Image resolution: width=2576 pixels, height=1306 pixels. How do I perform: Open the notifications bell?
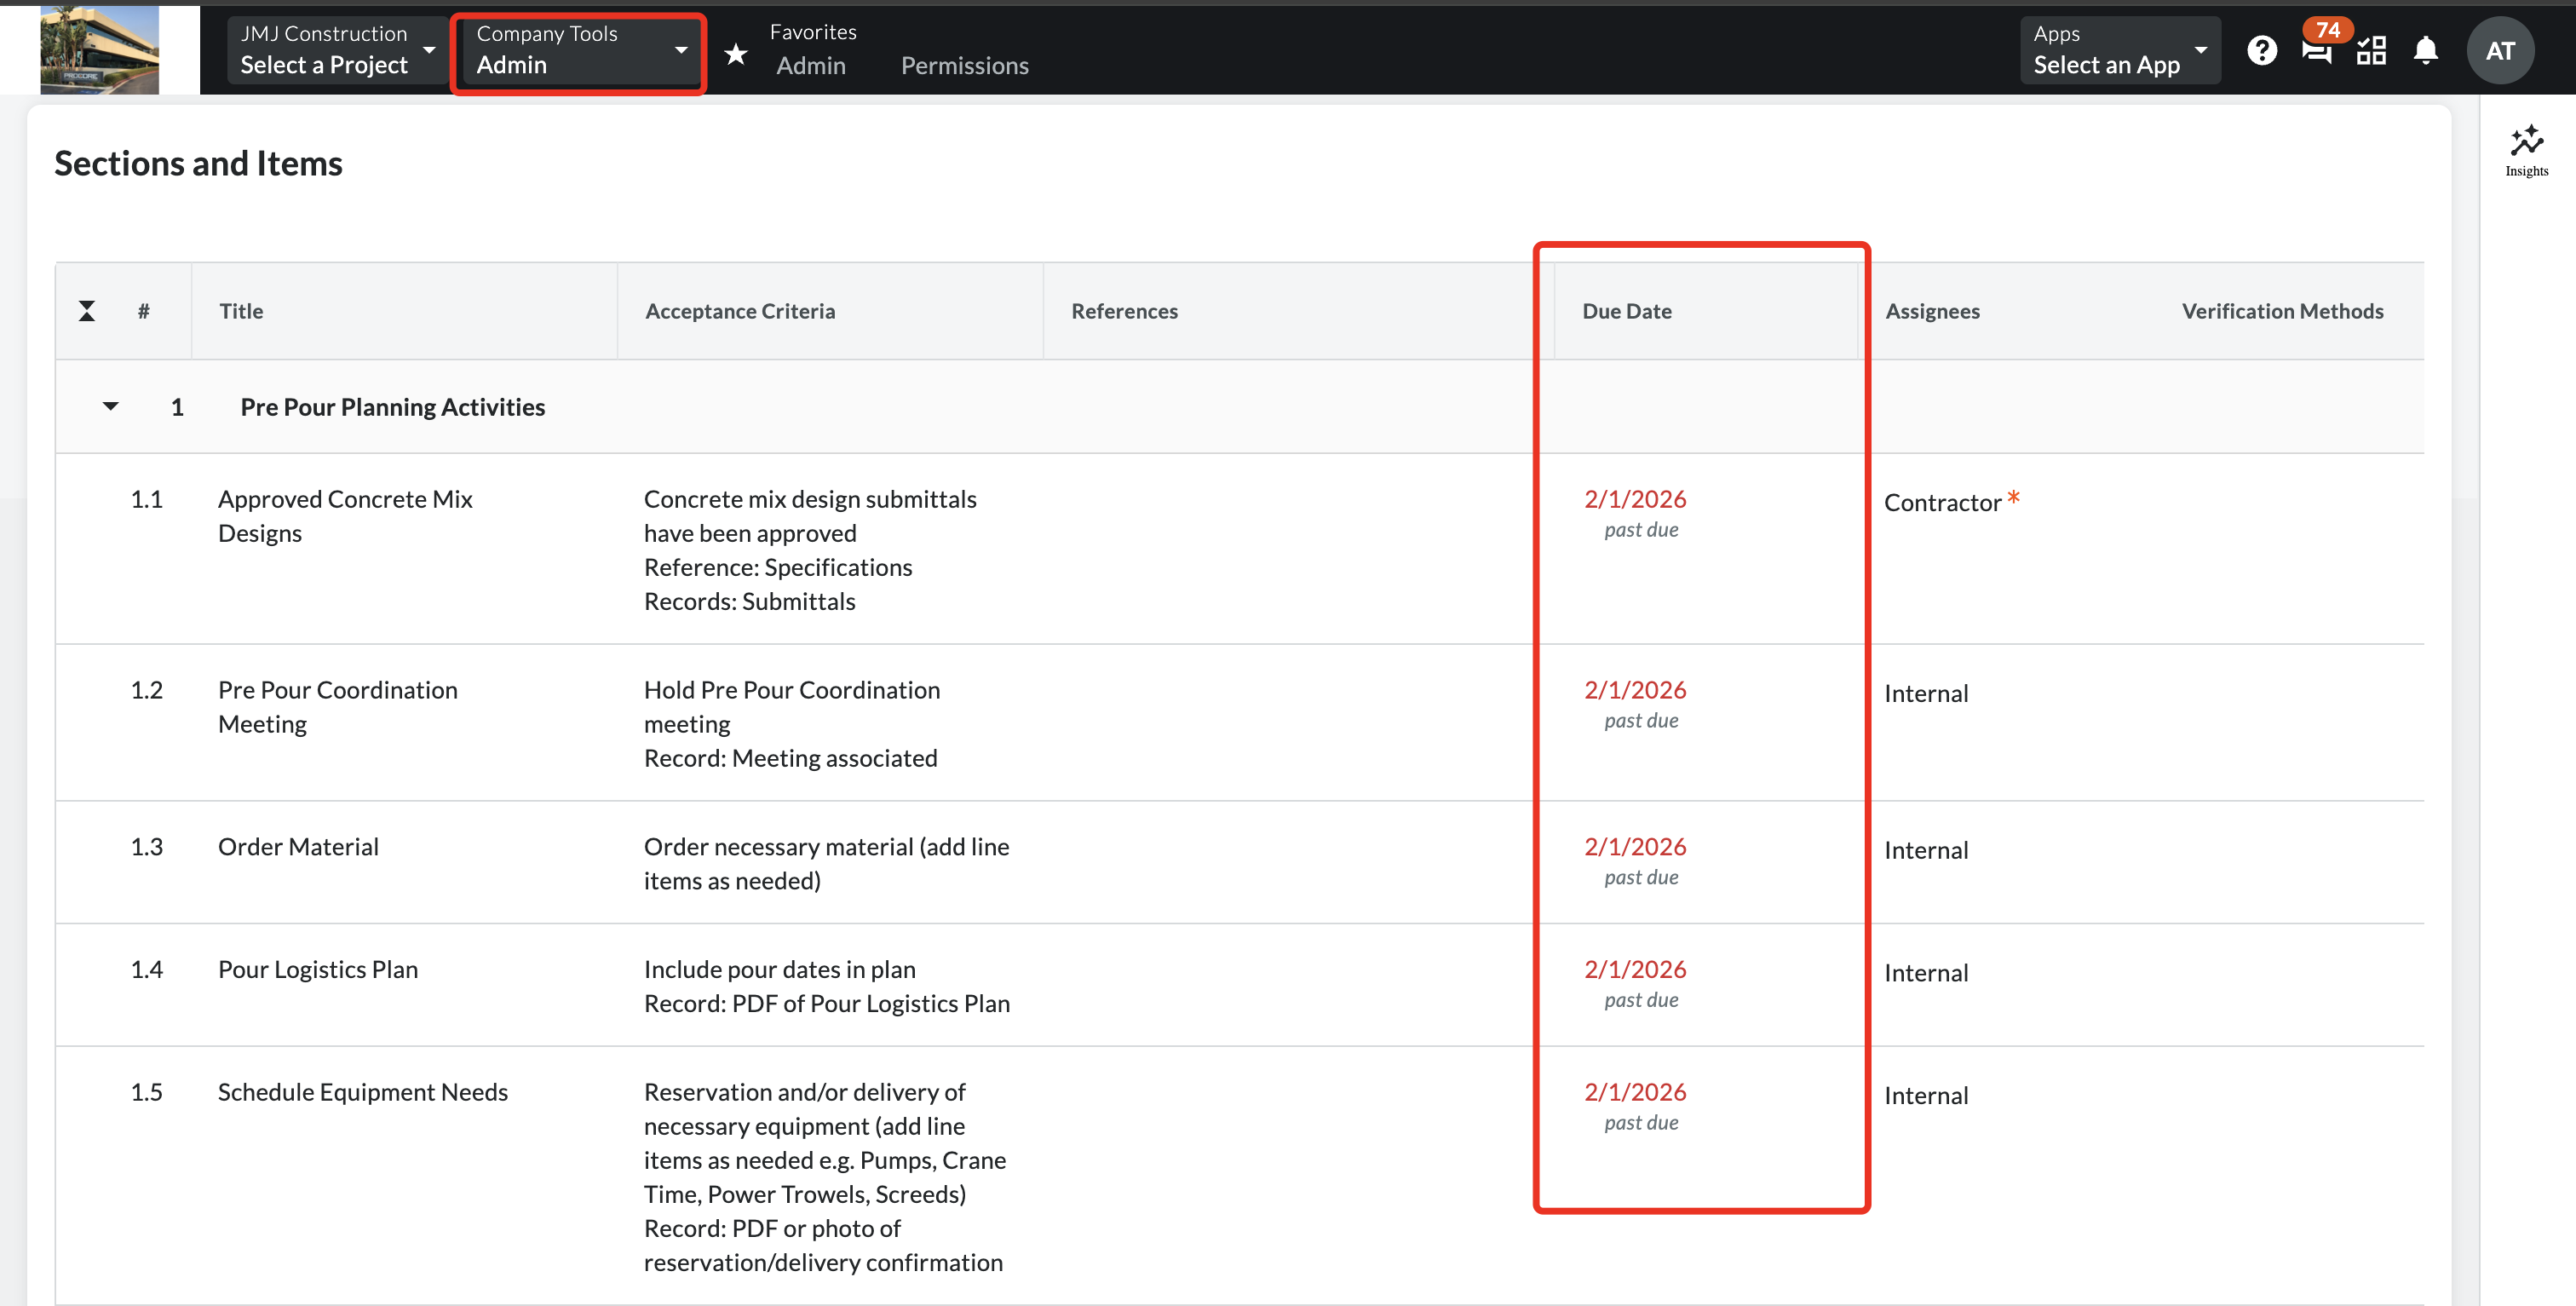[2425, 50]
